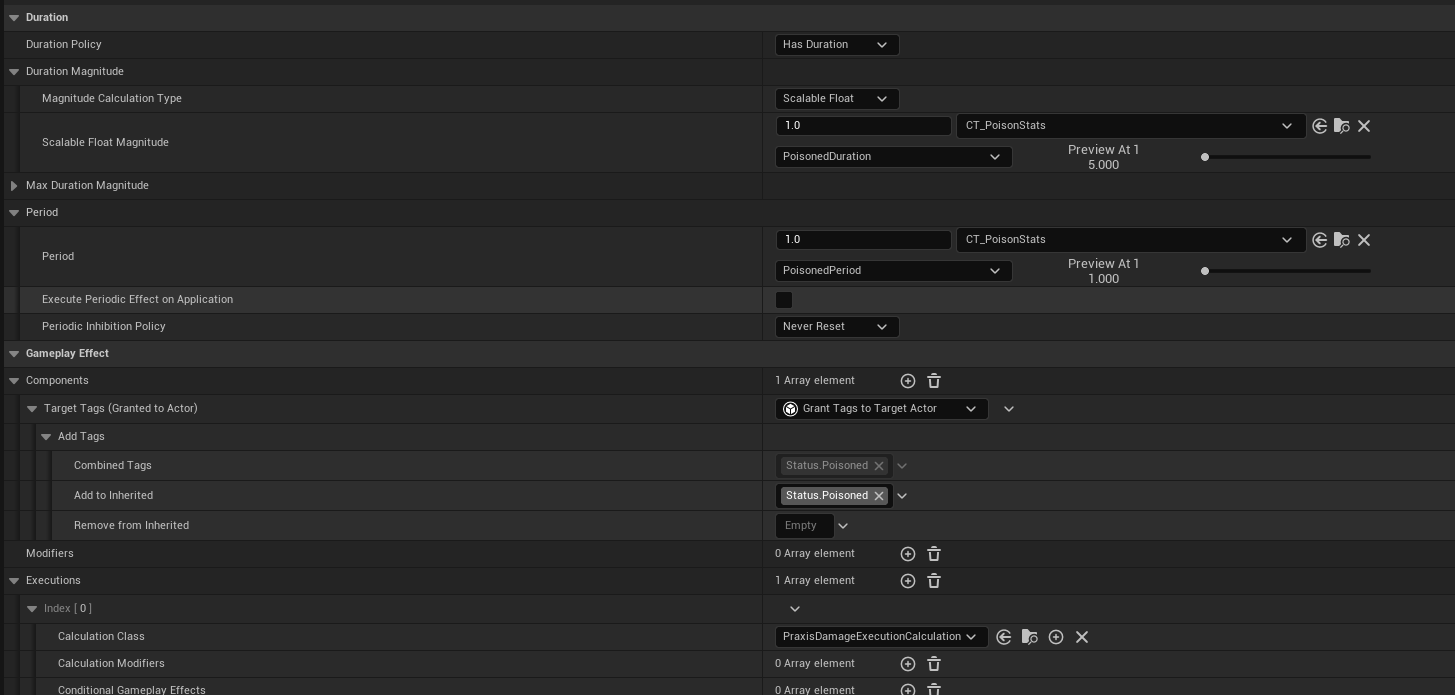Adjust the Period preview level slider
Screen dimensions: 1455x695
[1286, 271]
